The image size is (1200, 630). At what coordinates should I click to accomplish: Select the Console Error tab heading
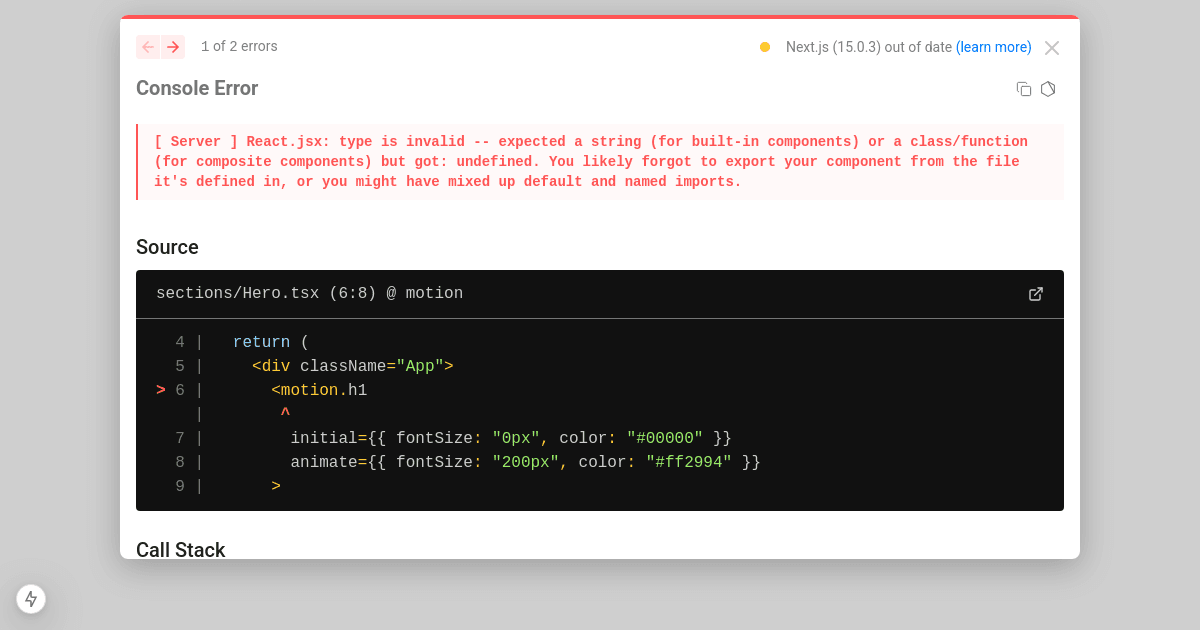coord(196,88)
